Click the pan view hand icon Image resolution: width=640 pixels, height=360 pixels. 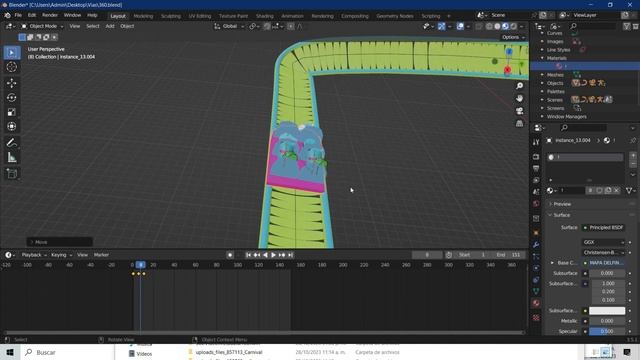(519, 98)
